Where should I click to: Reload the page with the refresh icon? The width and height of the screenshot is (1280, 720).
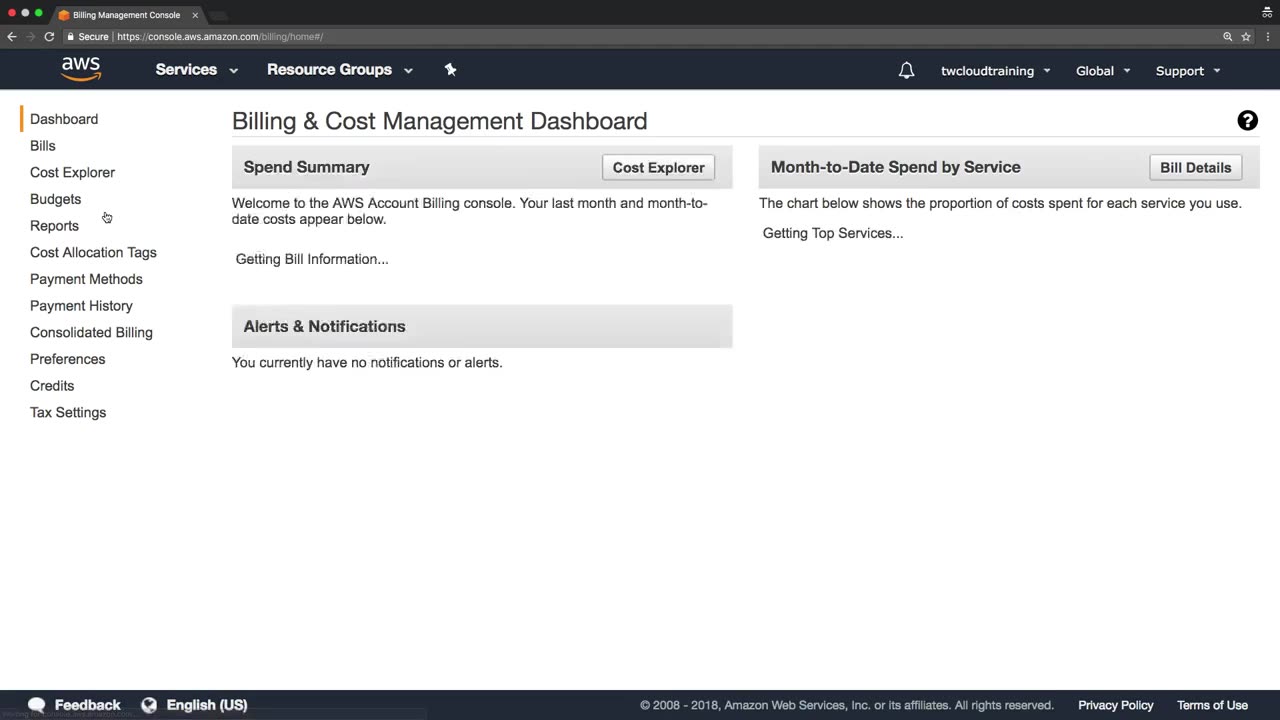[49, 37]
